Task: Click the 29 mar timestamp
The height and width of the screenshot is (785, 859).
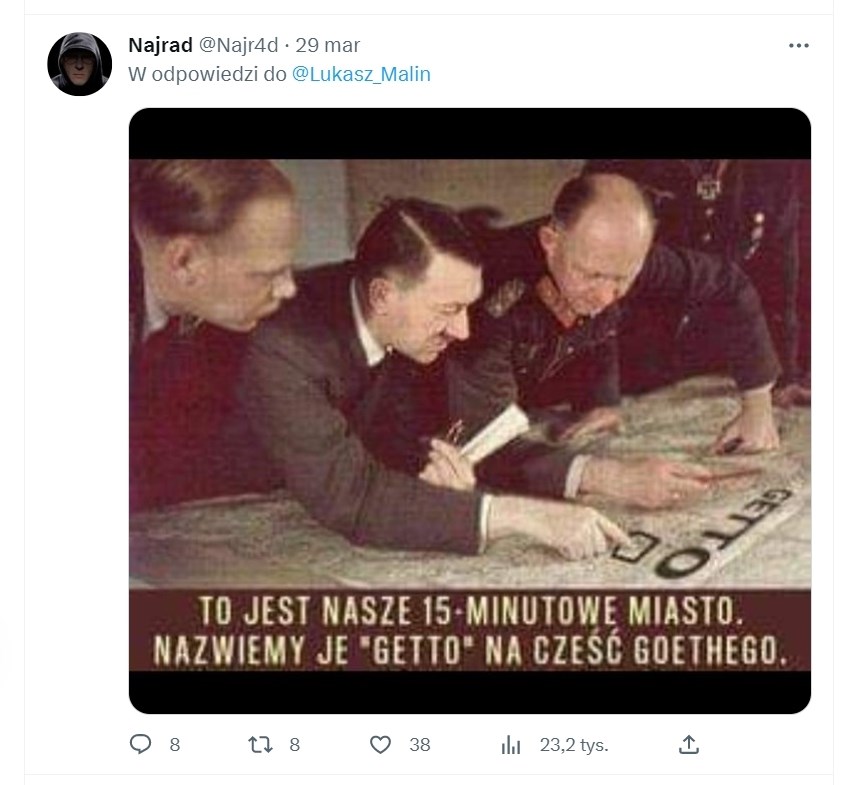Action: click(328, 45)
